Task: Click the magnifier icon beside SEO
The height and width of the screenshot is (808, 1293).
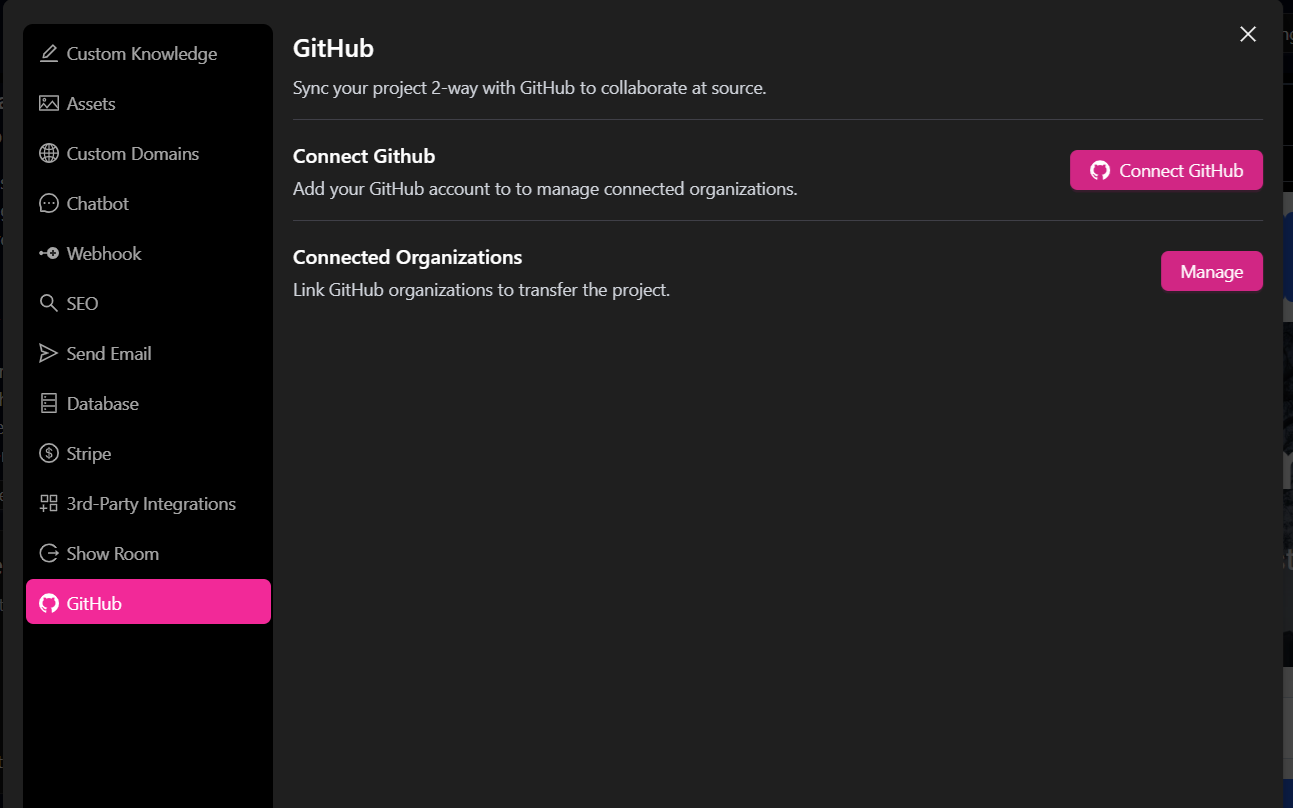Action: 48,304
